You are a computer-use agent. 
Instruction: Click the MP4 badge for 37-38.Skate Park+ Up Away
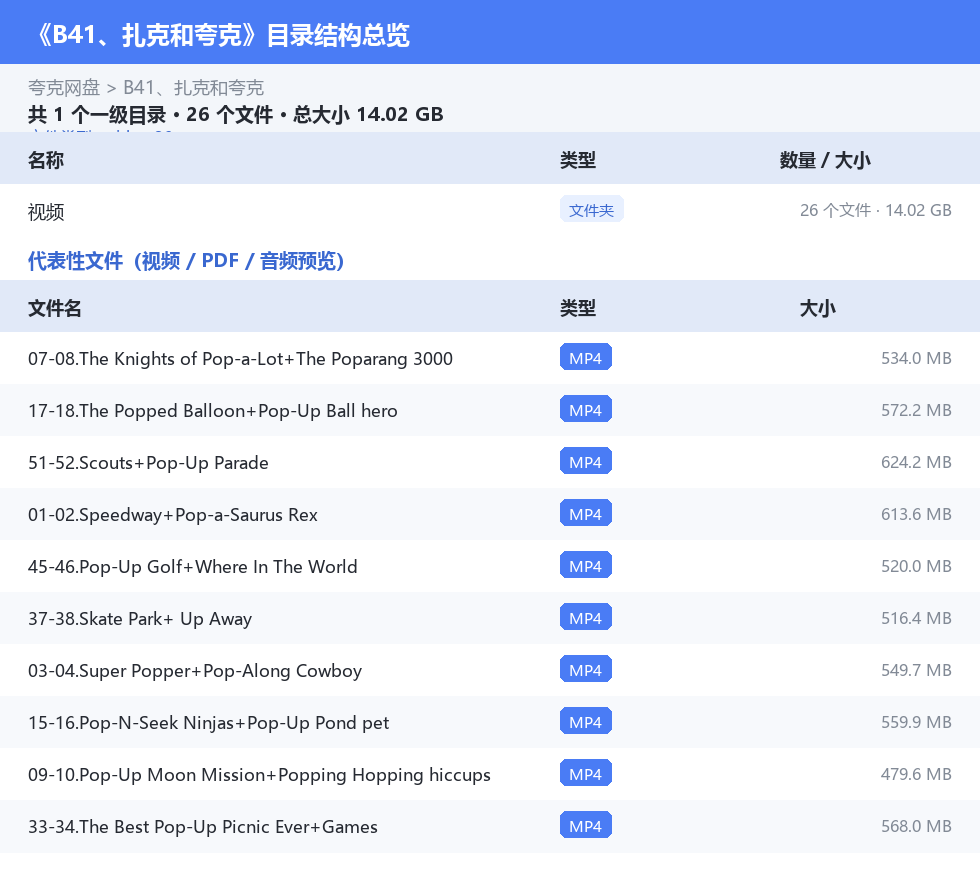[586, 616]
